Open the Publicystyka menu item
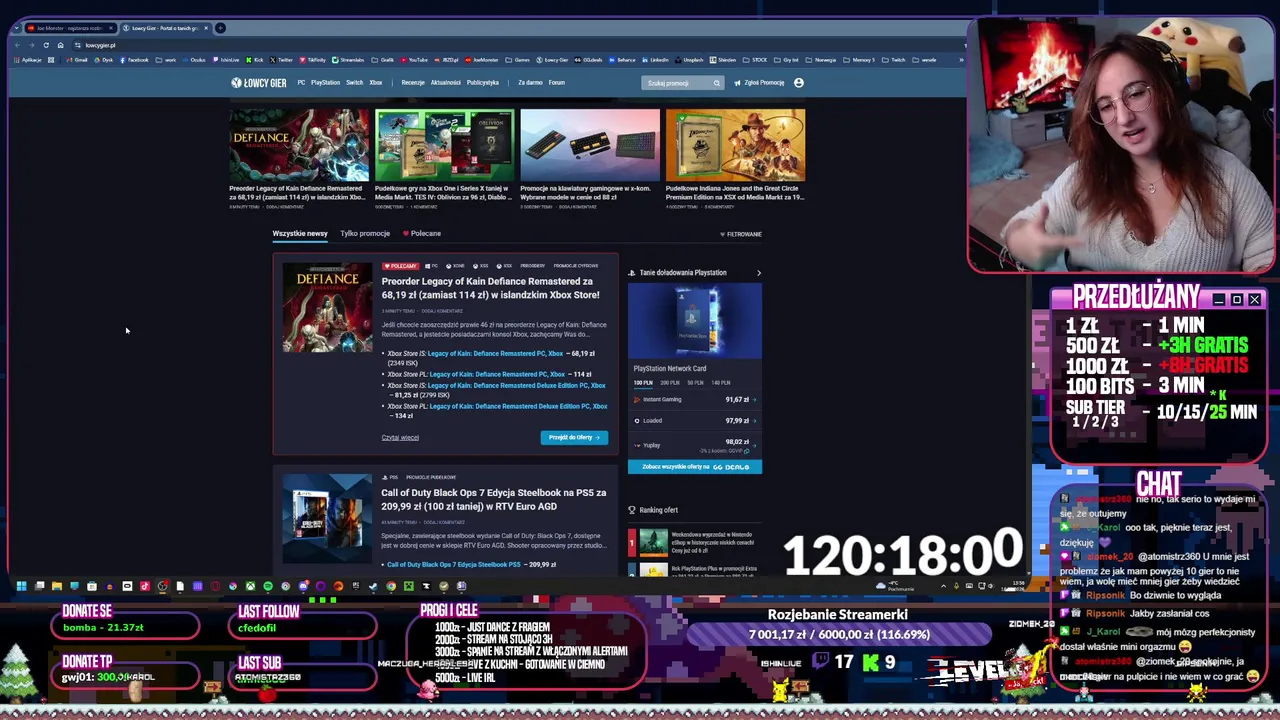The image size is (1280, 720). (x=483, y=83)
